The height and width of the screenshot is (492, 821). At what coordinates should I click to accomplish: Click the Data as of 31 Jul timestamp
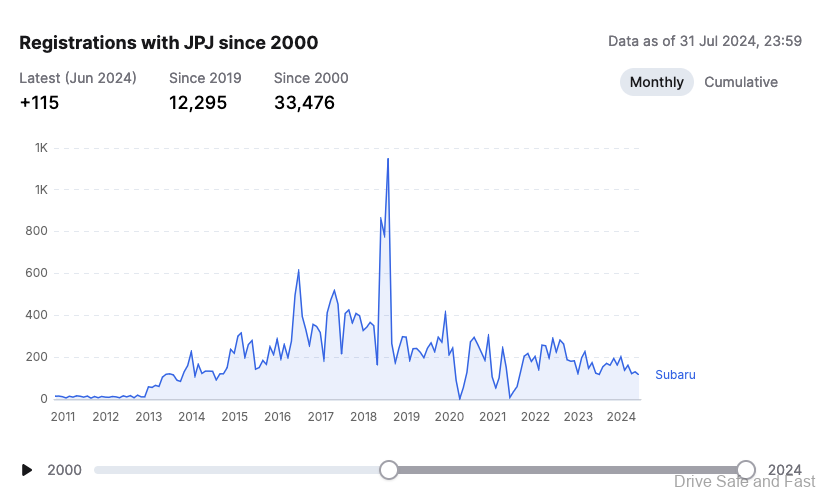705,41
